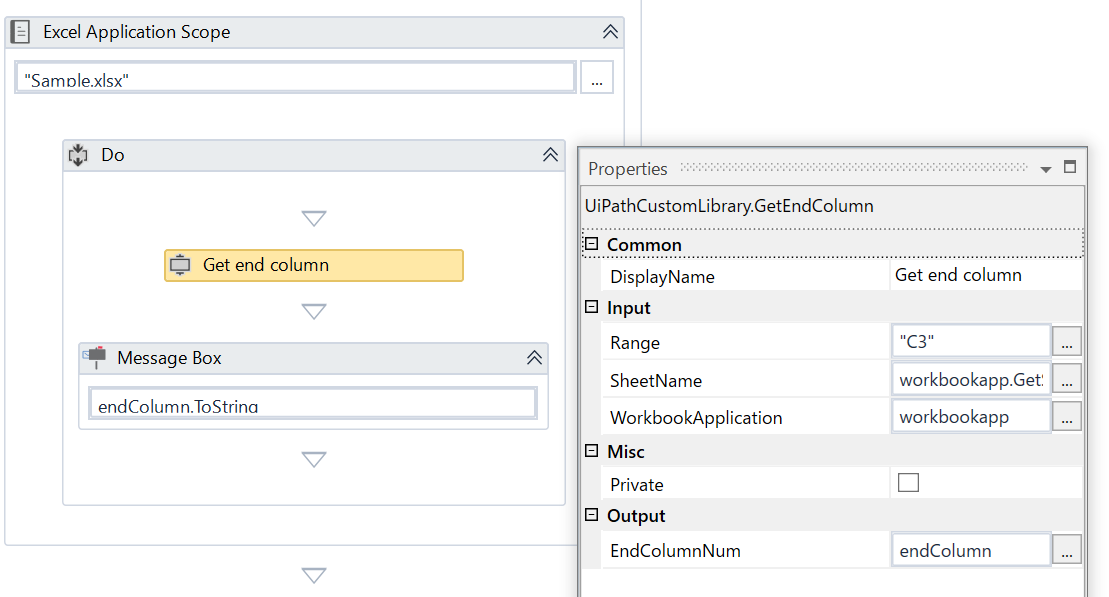Click the Get end column activity icon
This screenshot has height=597, width=1109.
tap(180, 265)
